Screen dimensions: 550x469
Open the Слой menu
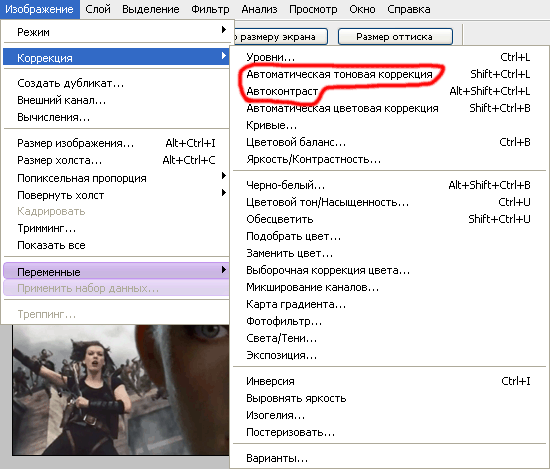98,9
